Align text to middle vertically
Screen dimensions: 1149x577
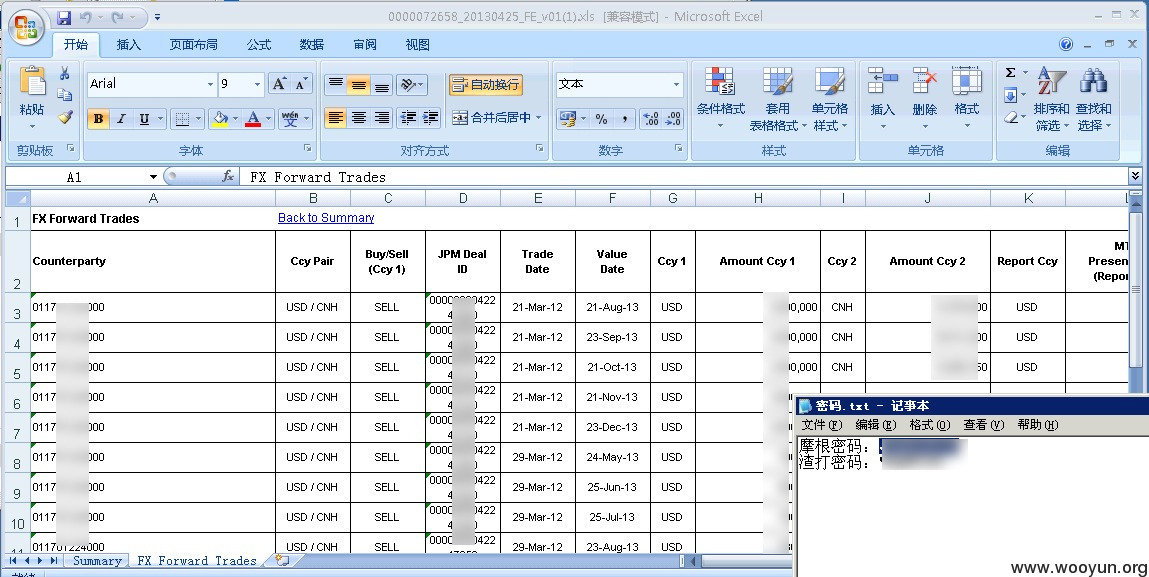[358, 84]
